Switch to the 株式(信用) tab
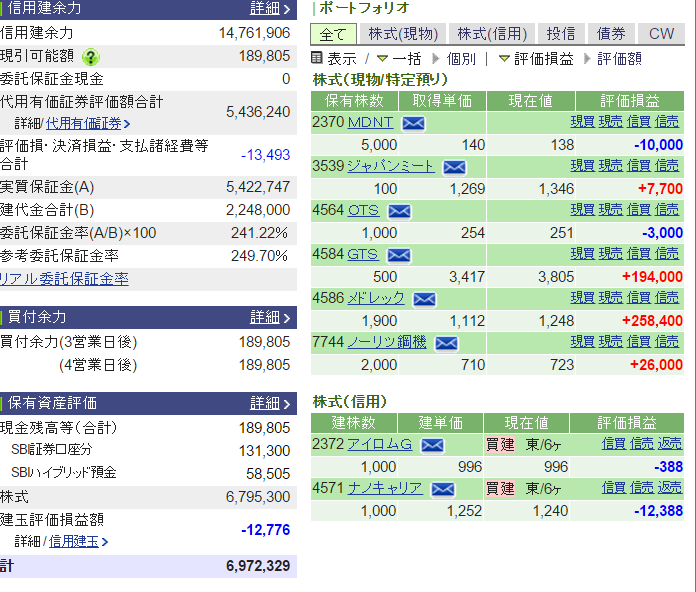696x592 pixels. point(492,34)
